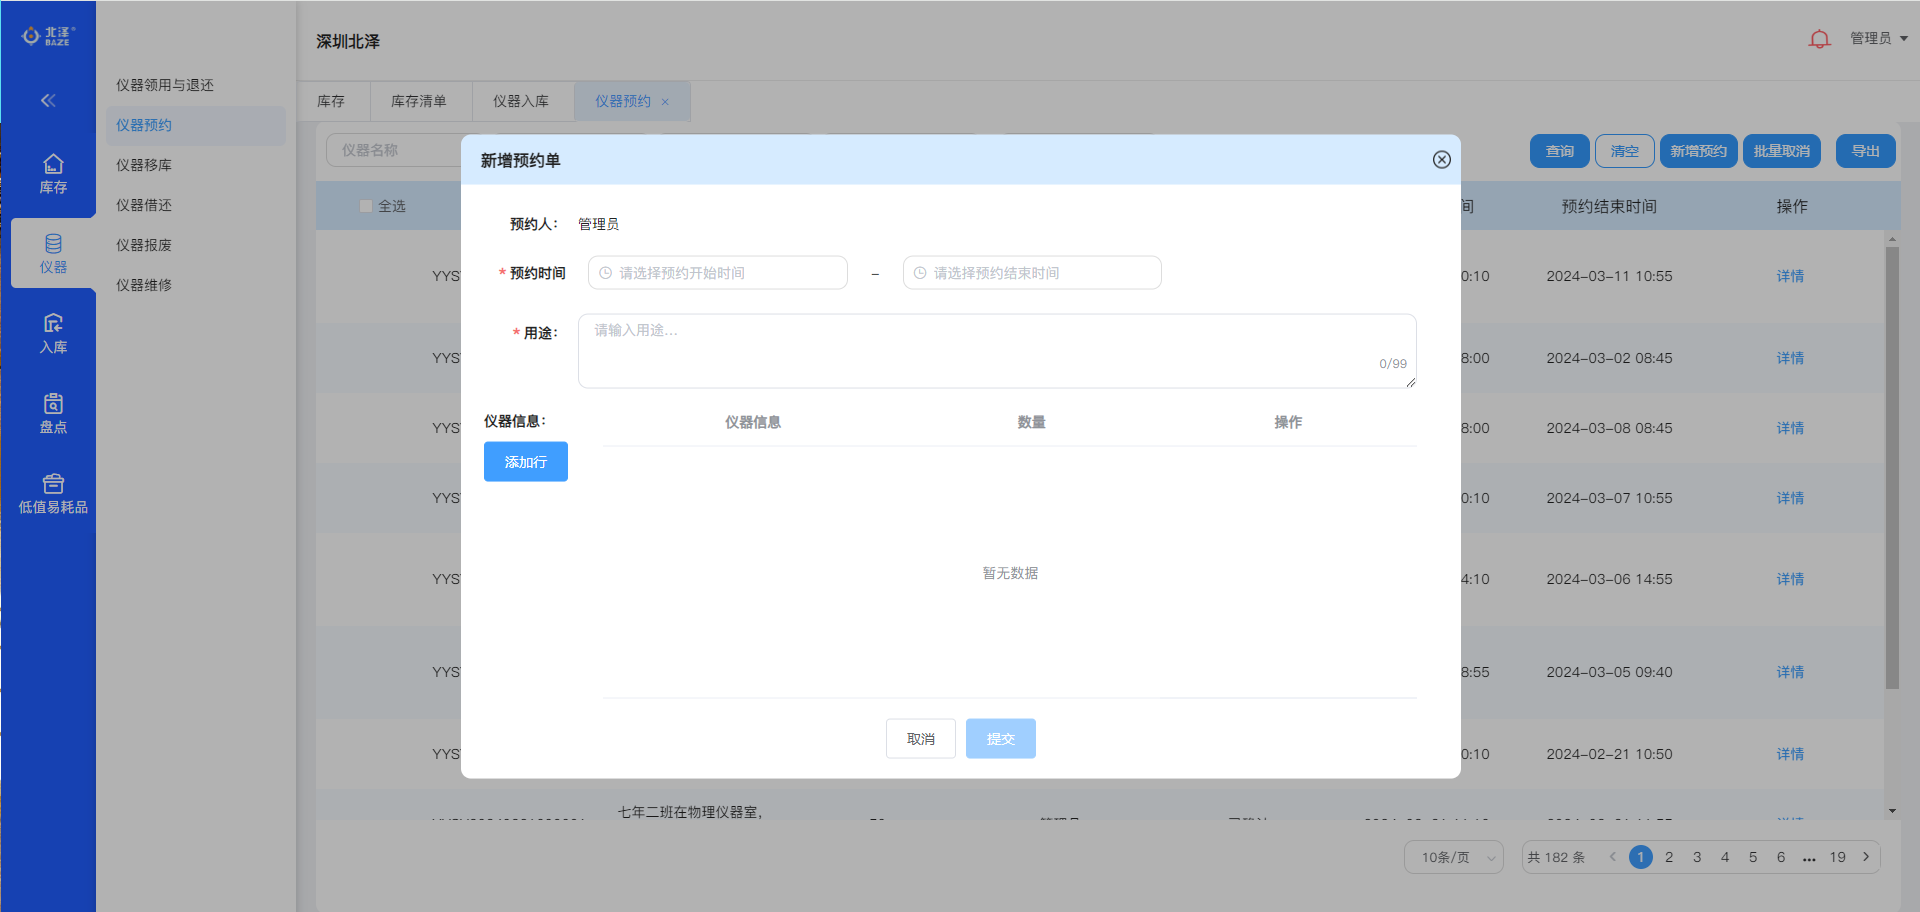Image resolution: width=1920 pixels, height=912 pixels.
Task: Open the reservation start time picker
Action: [x=717, y=273]
